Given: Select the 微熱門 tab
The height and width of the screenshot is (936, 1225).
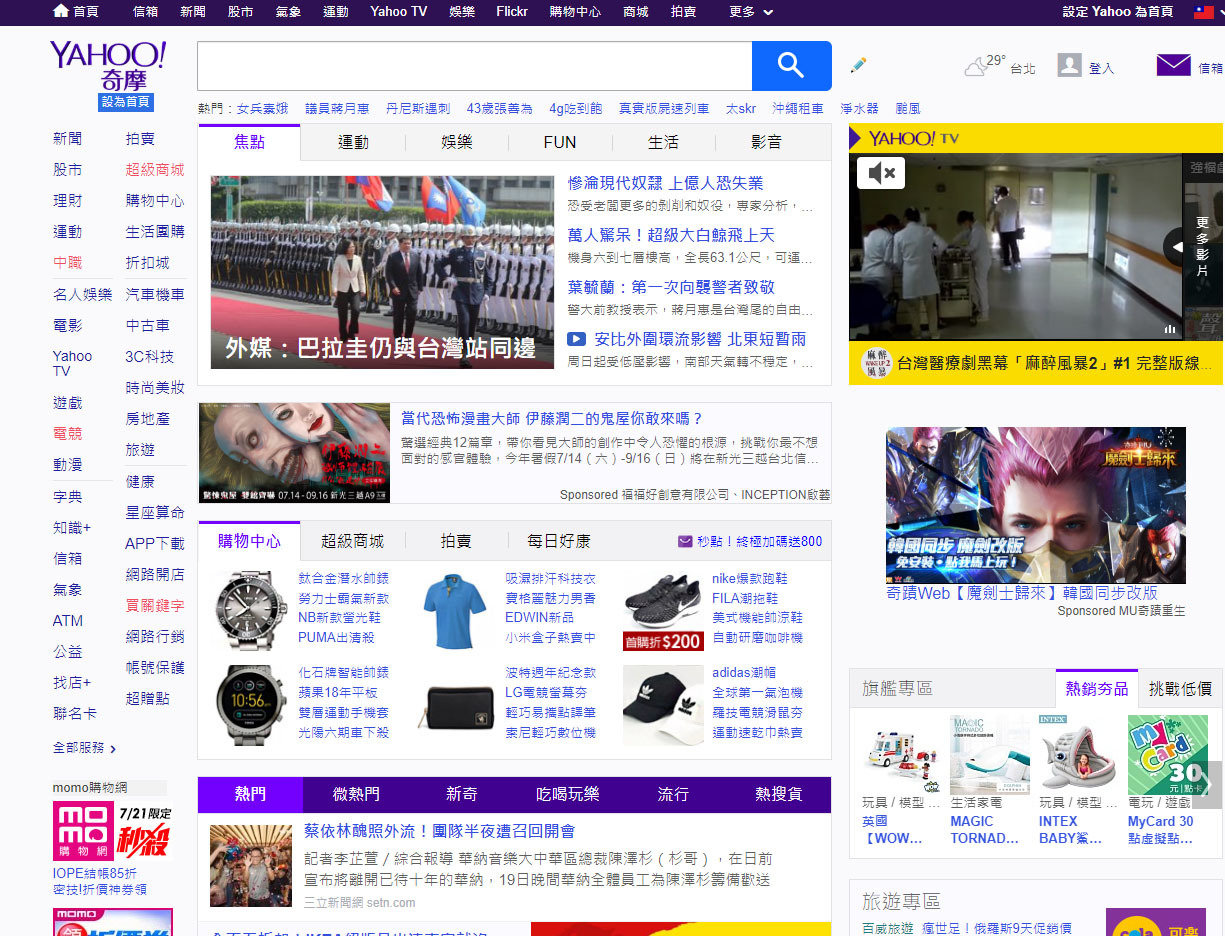Looking at the screenshot, I should point(356,794).
